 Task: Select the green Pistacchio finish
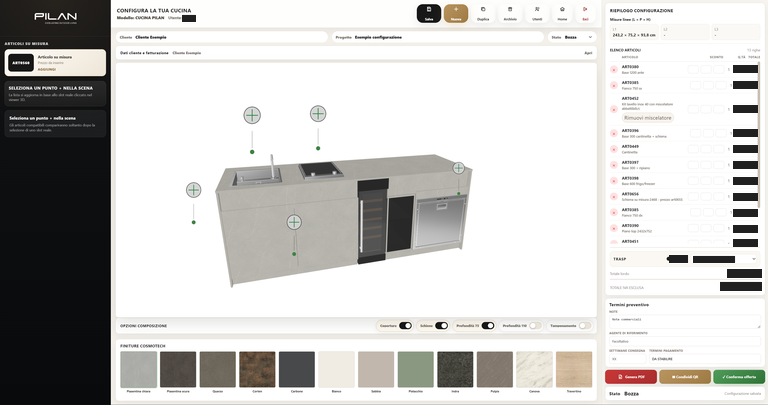tap(415, 369)
